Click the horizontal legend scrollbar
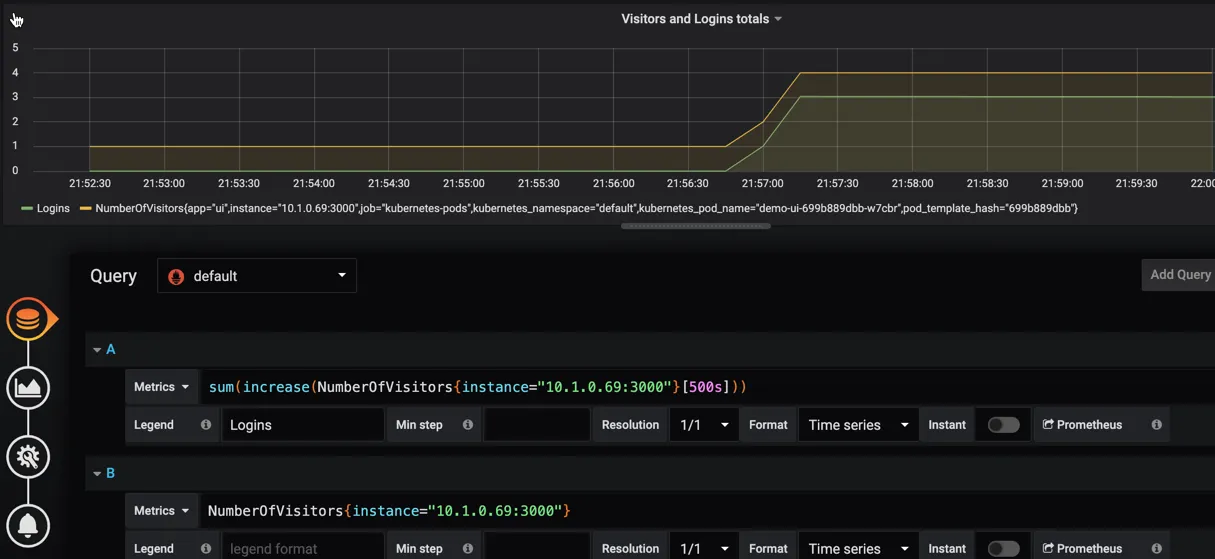 point(696,226)
